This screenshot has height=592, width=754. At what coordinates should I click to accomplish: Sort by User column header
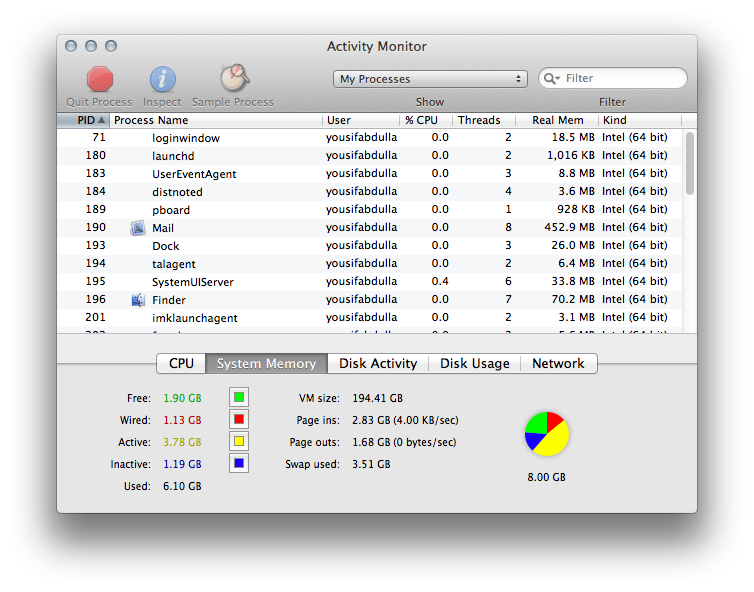point(361,120)
